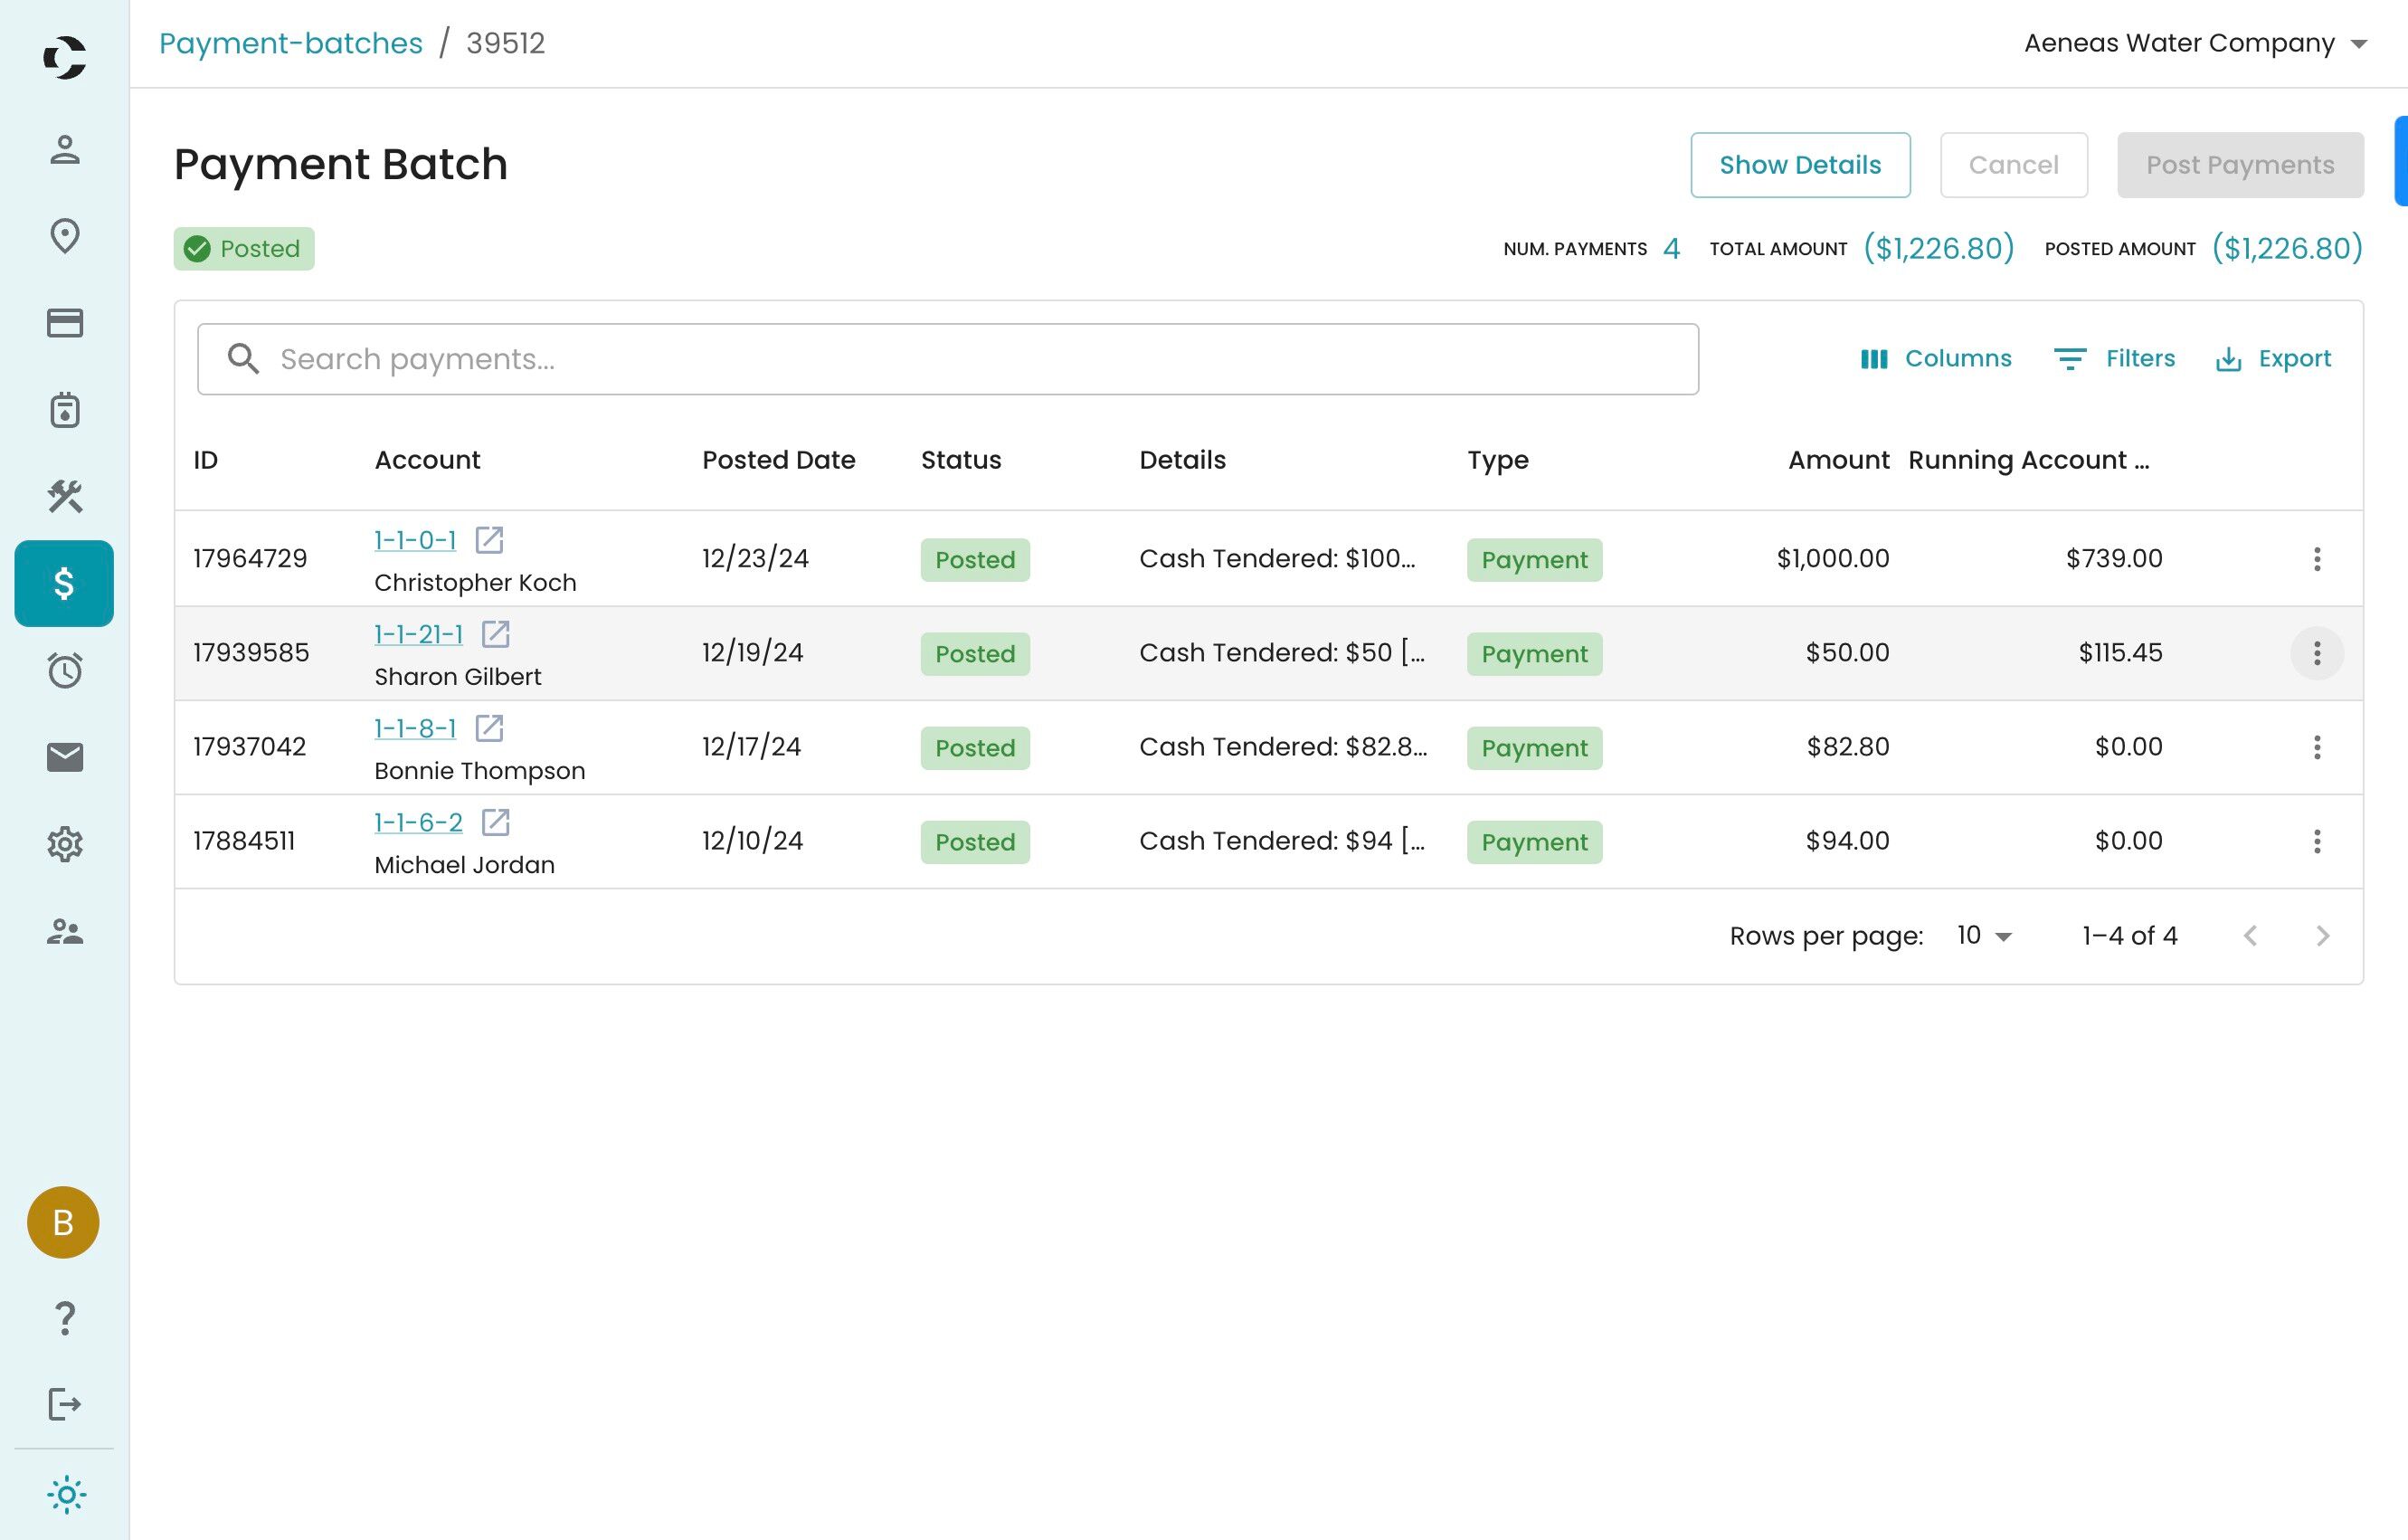Open external link icon beside account 1-1-0-1
This screenshot has height=1540, width=2408.
pyautogui.click(x=489, y=540)
